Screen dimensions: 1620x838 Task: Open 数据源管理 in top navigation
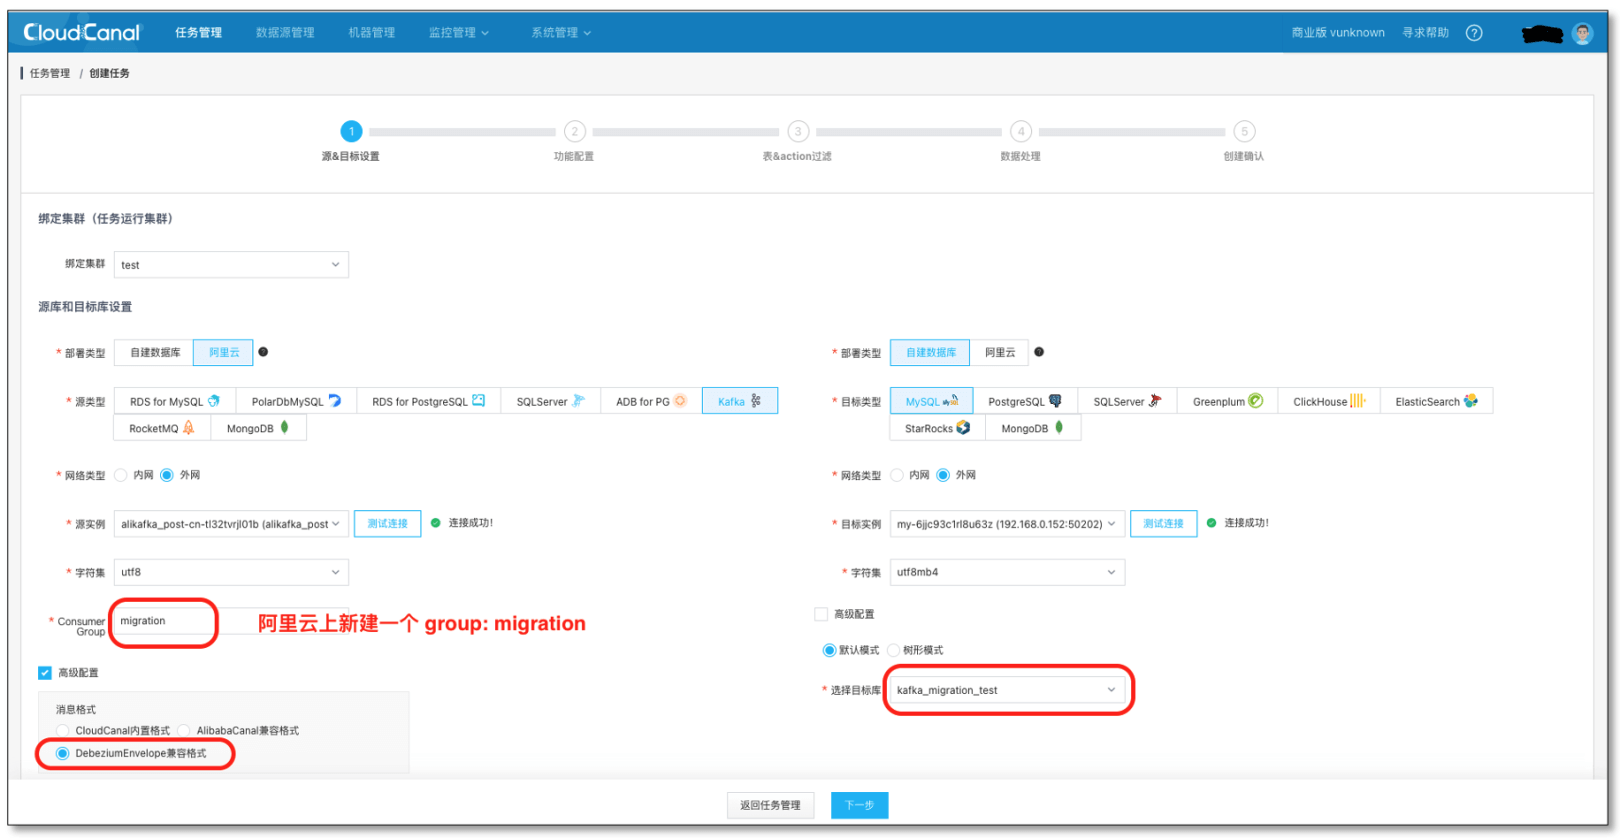(285, 33)
